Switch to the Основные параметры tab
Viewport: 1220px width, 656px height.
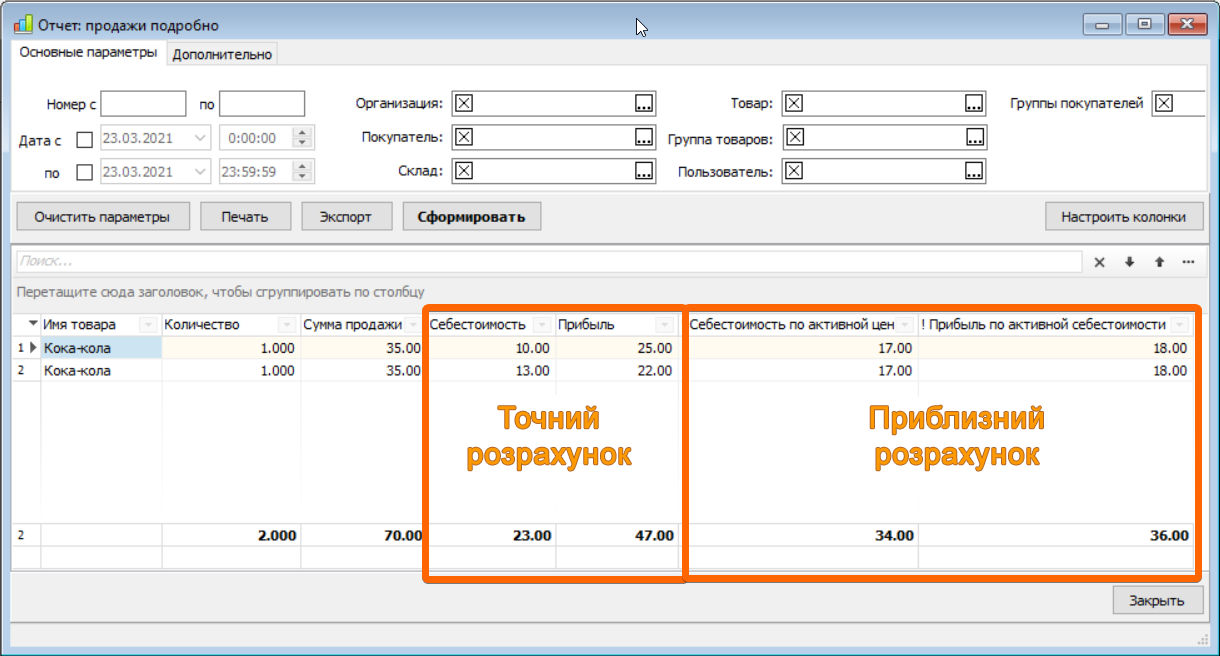click(x=89, y=53)
